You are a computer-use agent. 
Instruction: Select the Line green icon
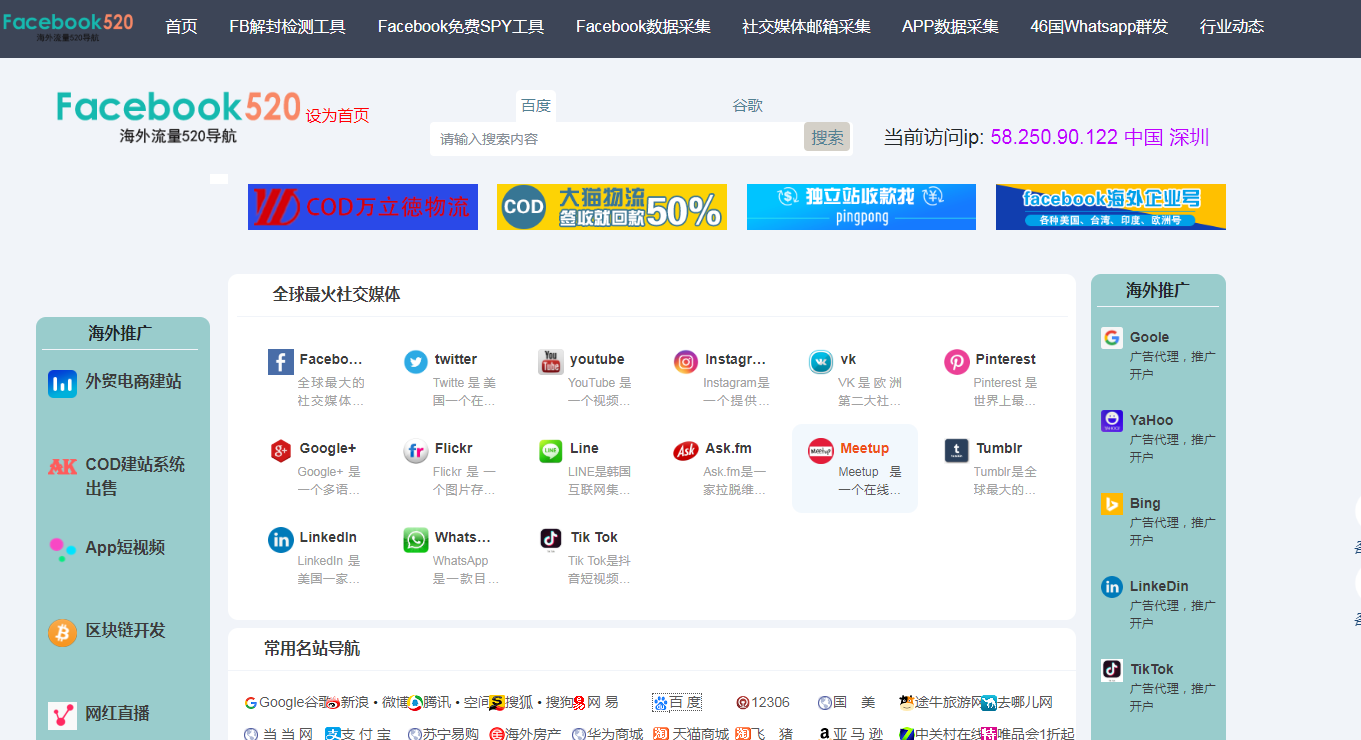click(551, 451)
